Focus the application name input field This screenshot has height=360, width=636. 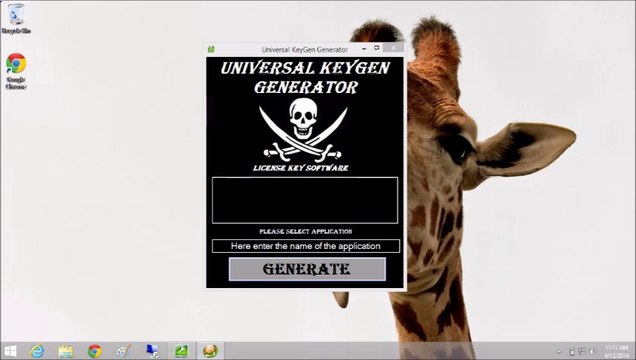click(x=305, y=246)
